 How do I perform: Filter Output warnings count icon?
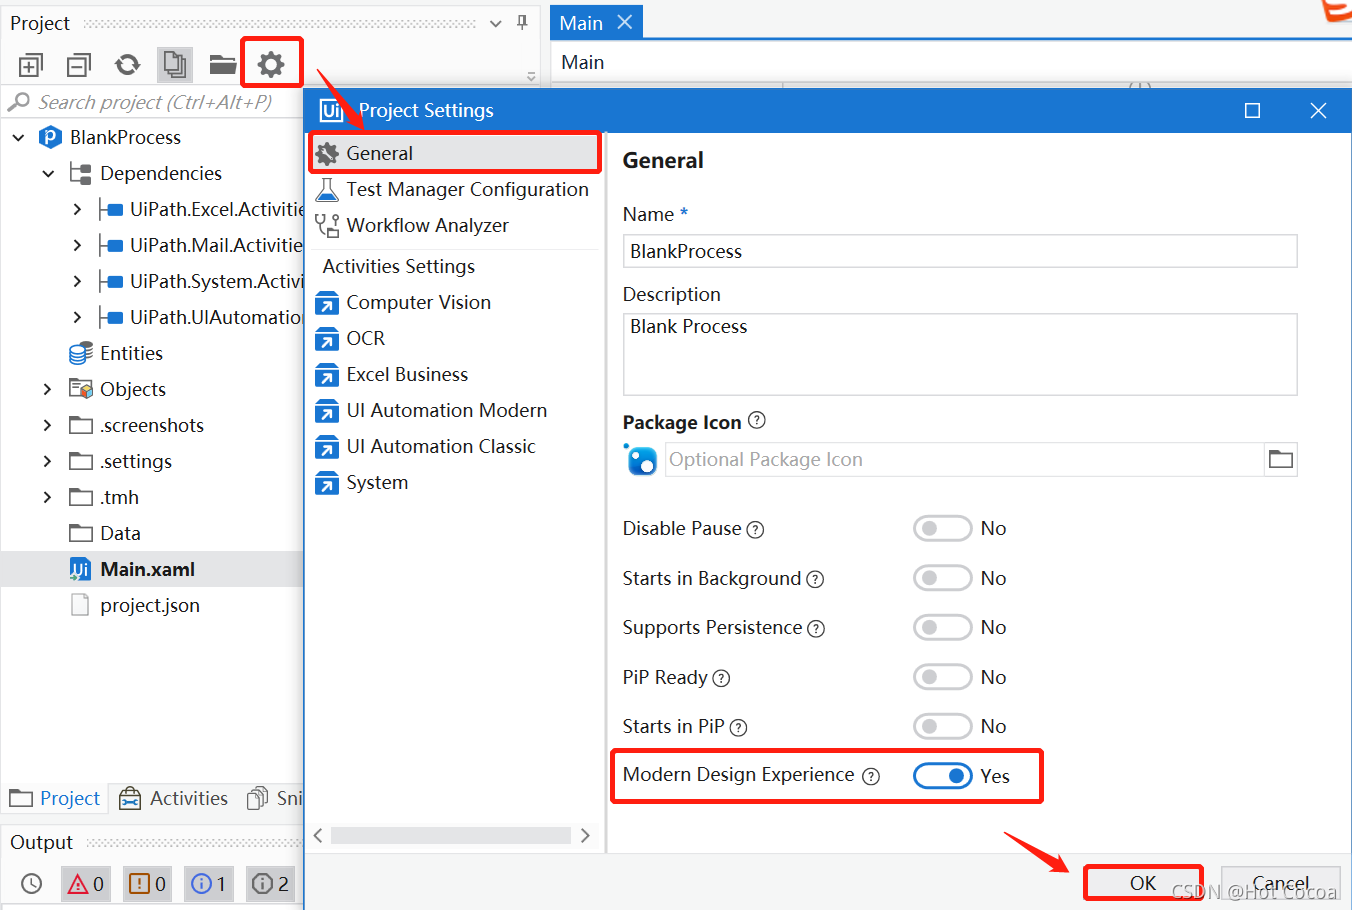(x=148, y=884)
